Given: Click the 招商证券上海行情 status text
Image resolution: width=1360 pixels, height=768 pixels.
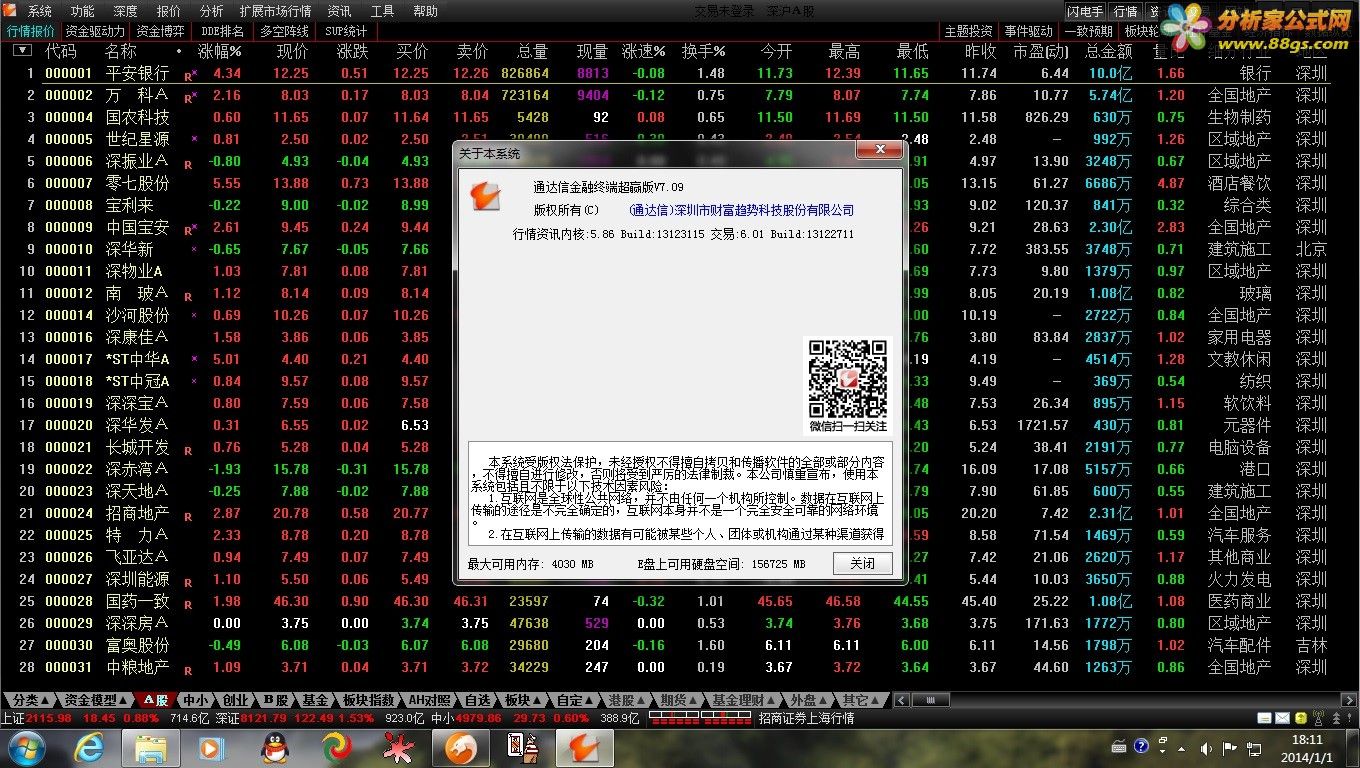Looking at the screenshot, I should [806, 718].
